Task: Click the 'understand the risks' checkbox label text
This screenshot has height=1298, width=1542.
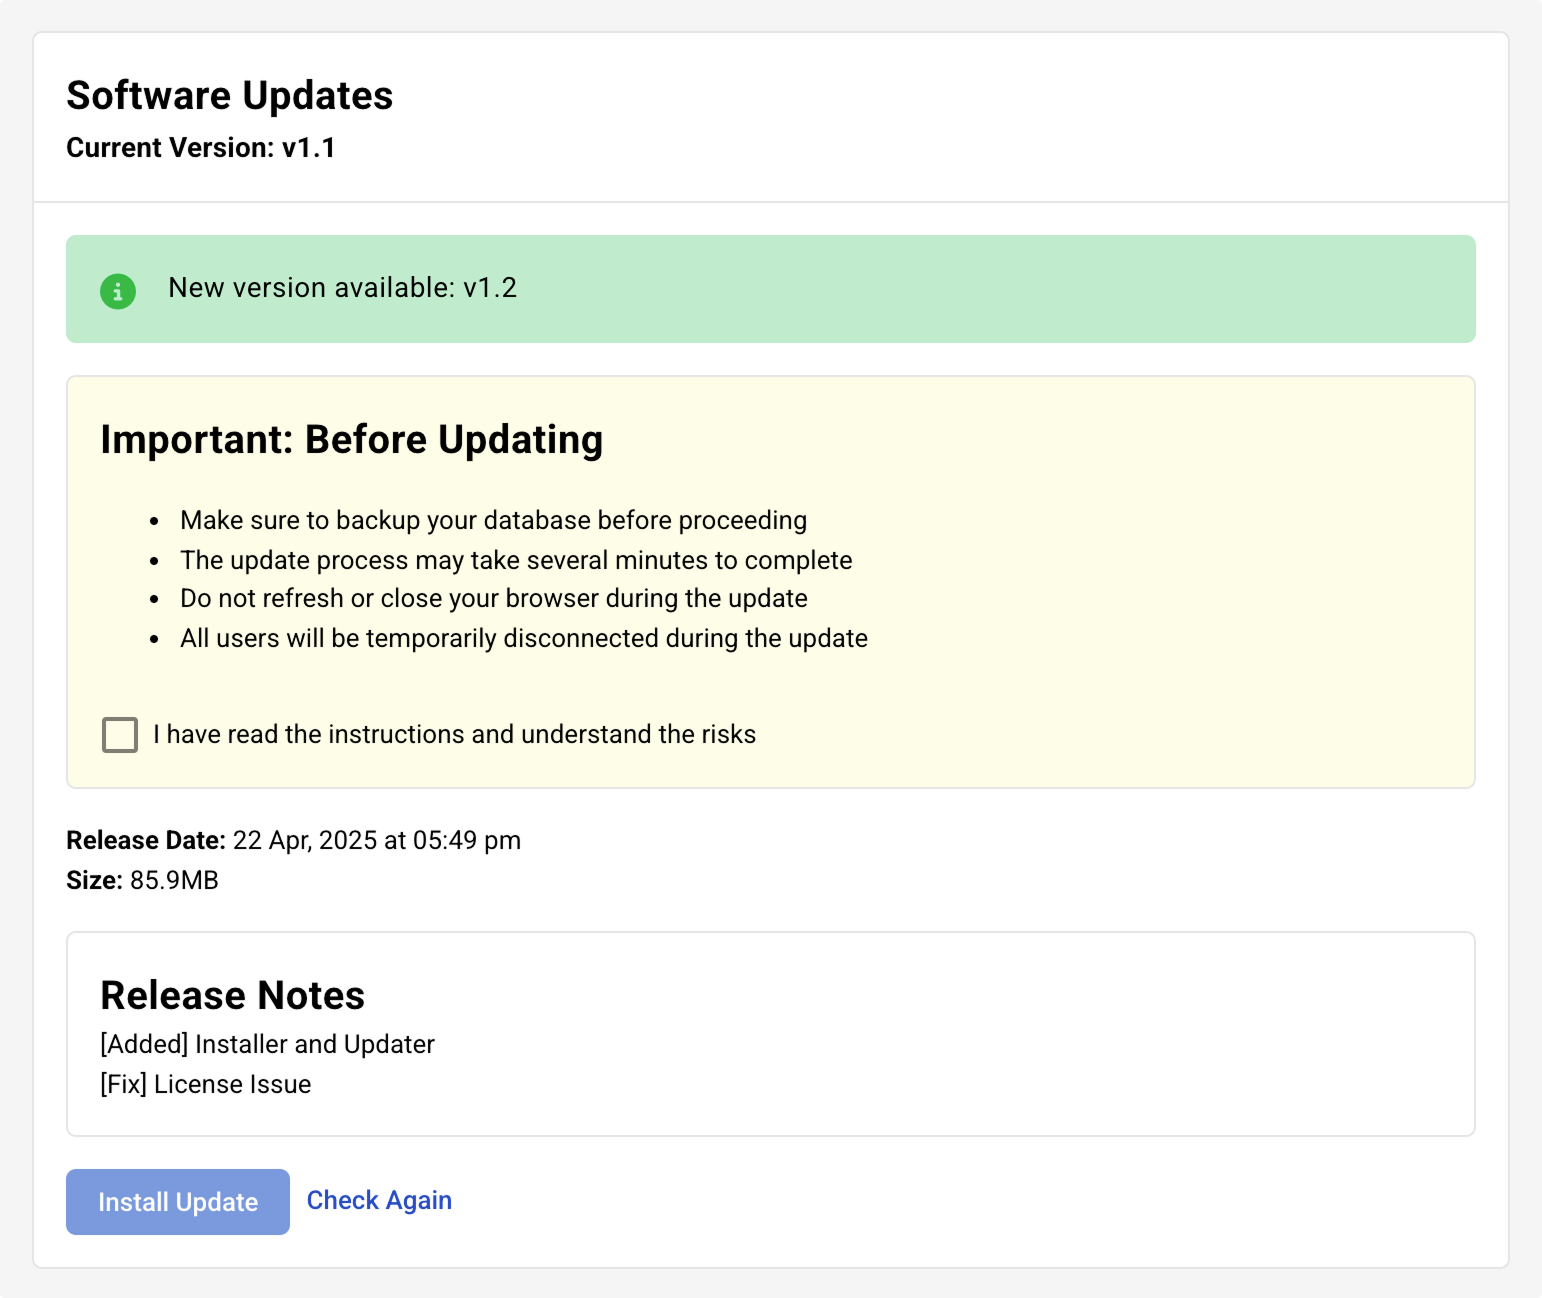Action: point(454,735)
